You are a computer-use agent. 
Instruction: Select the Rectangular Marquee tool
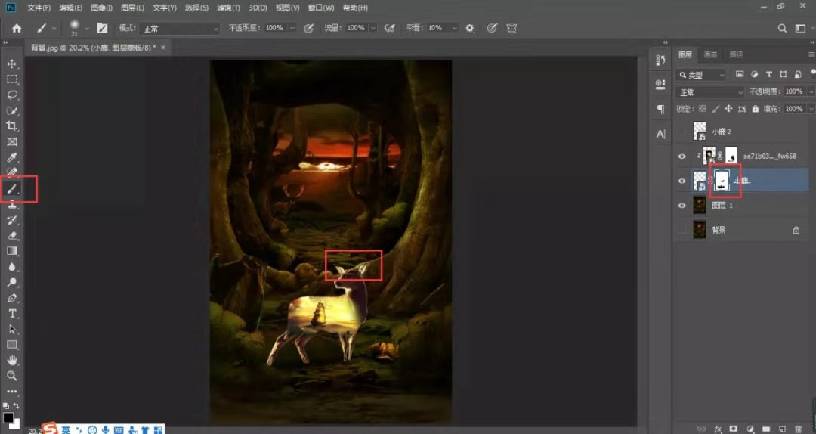[12, 80]
